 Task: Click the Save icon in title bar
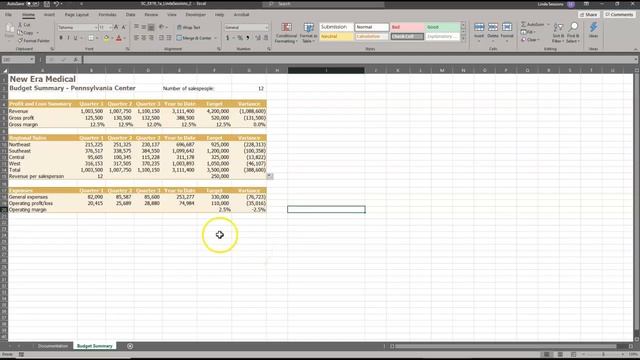click(47, 4)
